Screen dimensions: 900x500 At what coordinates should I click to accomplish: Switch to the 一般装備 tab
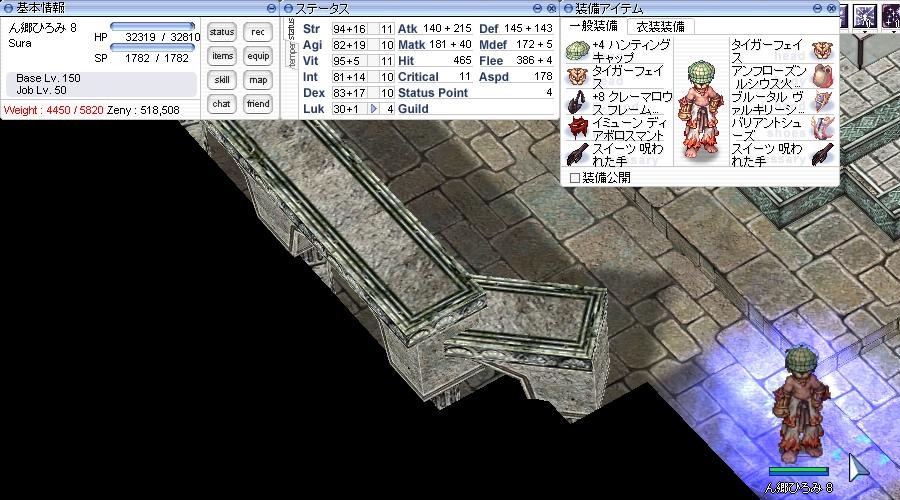(593, 26)
